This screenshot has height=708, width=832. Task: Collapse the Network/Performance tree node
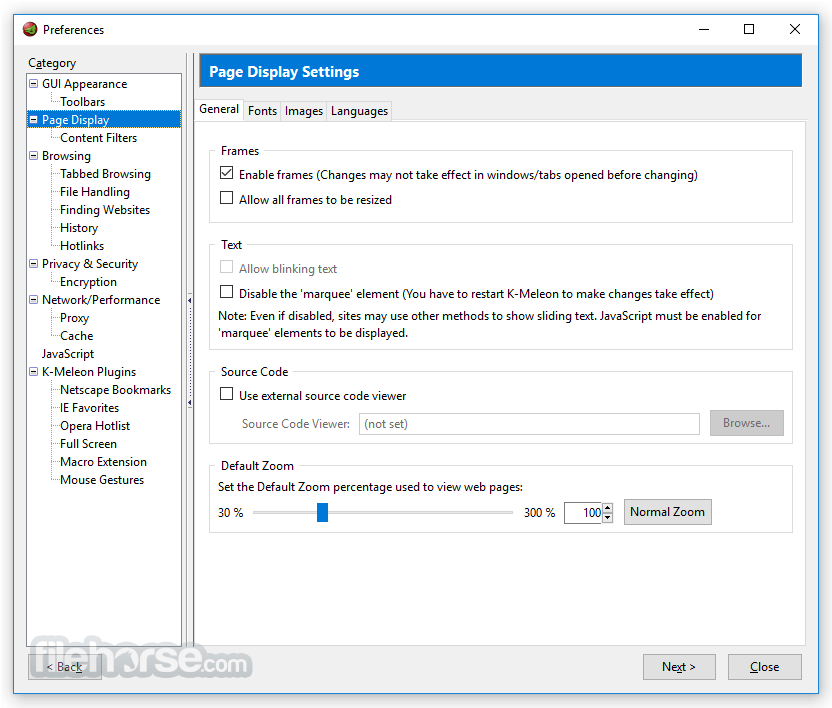(x=33, y=300)
